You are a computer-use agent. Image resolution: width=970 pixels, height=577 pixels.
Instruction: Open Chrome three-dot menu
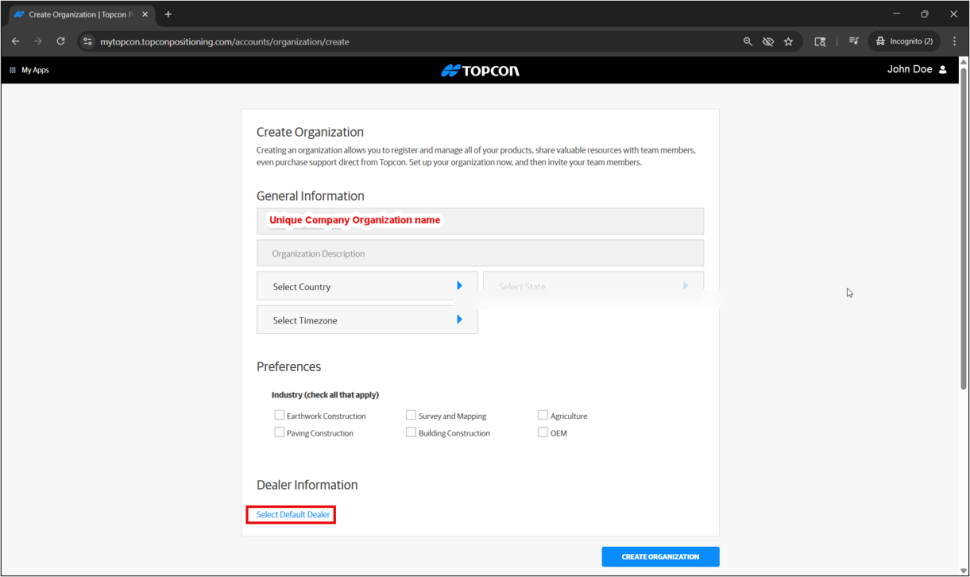coord(954,42)
